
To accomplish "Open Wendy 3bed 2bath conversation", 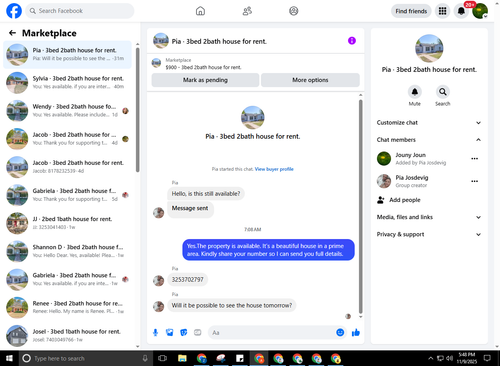I will [x=68, y=110].
